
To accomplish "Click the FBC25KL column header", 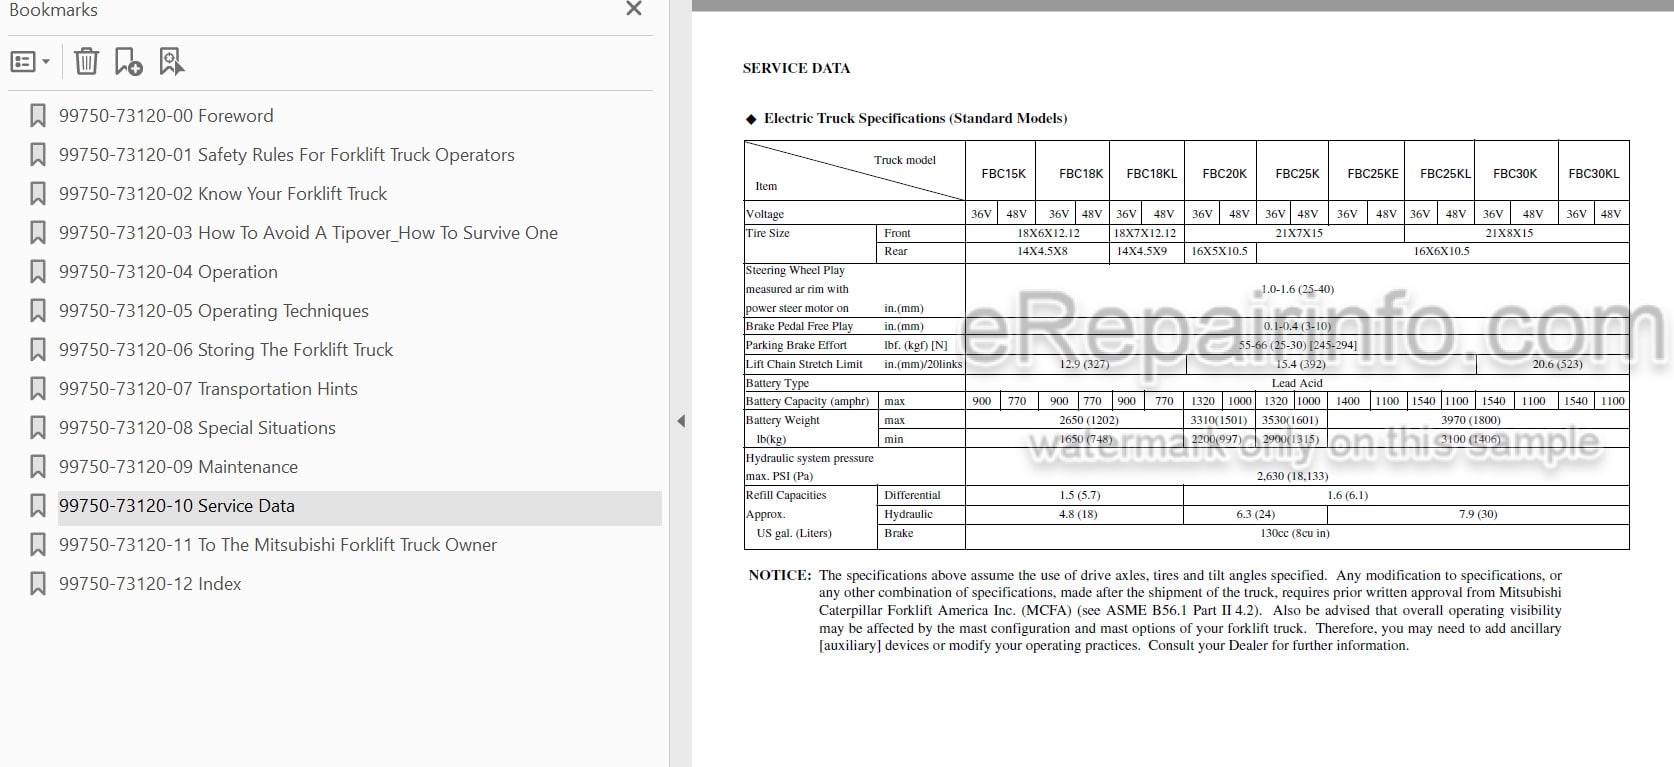I will [1445, 173].
